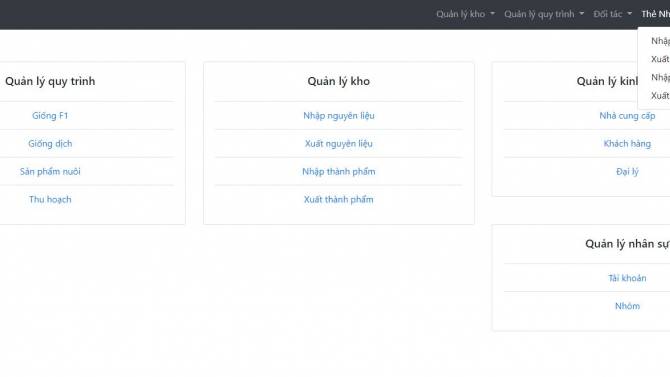Open Nhập thành phẩm link
Viewport: 670px width, 377px height.
click(339, 171)
